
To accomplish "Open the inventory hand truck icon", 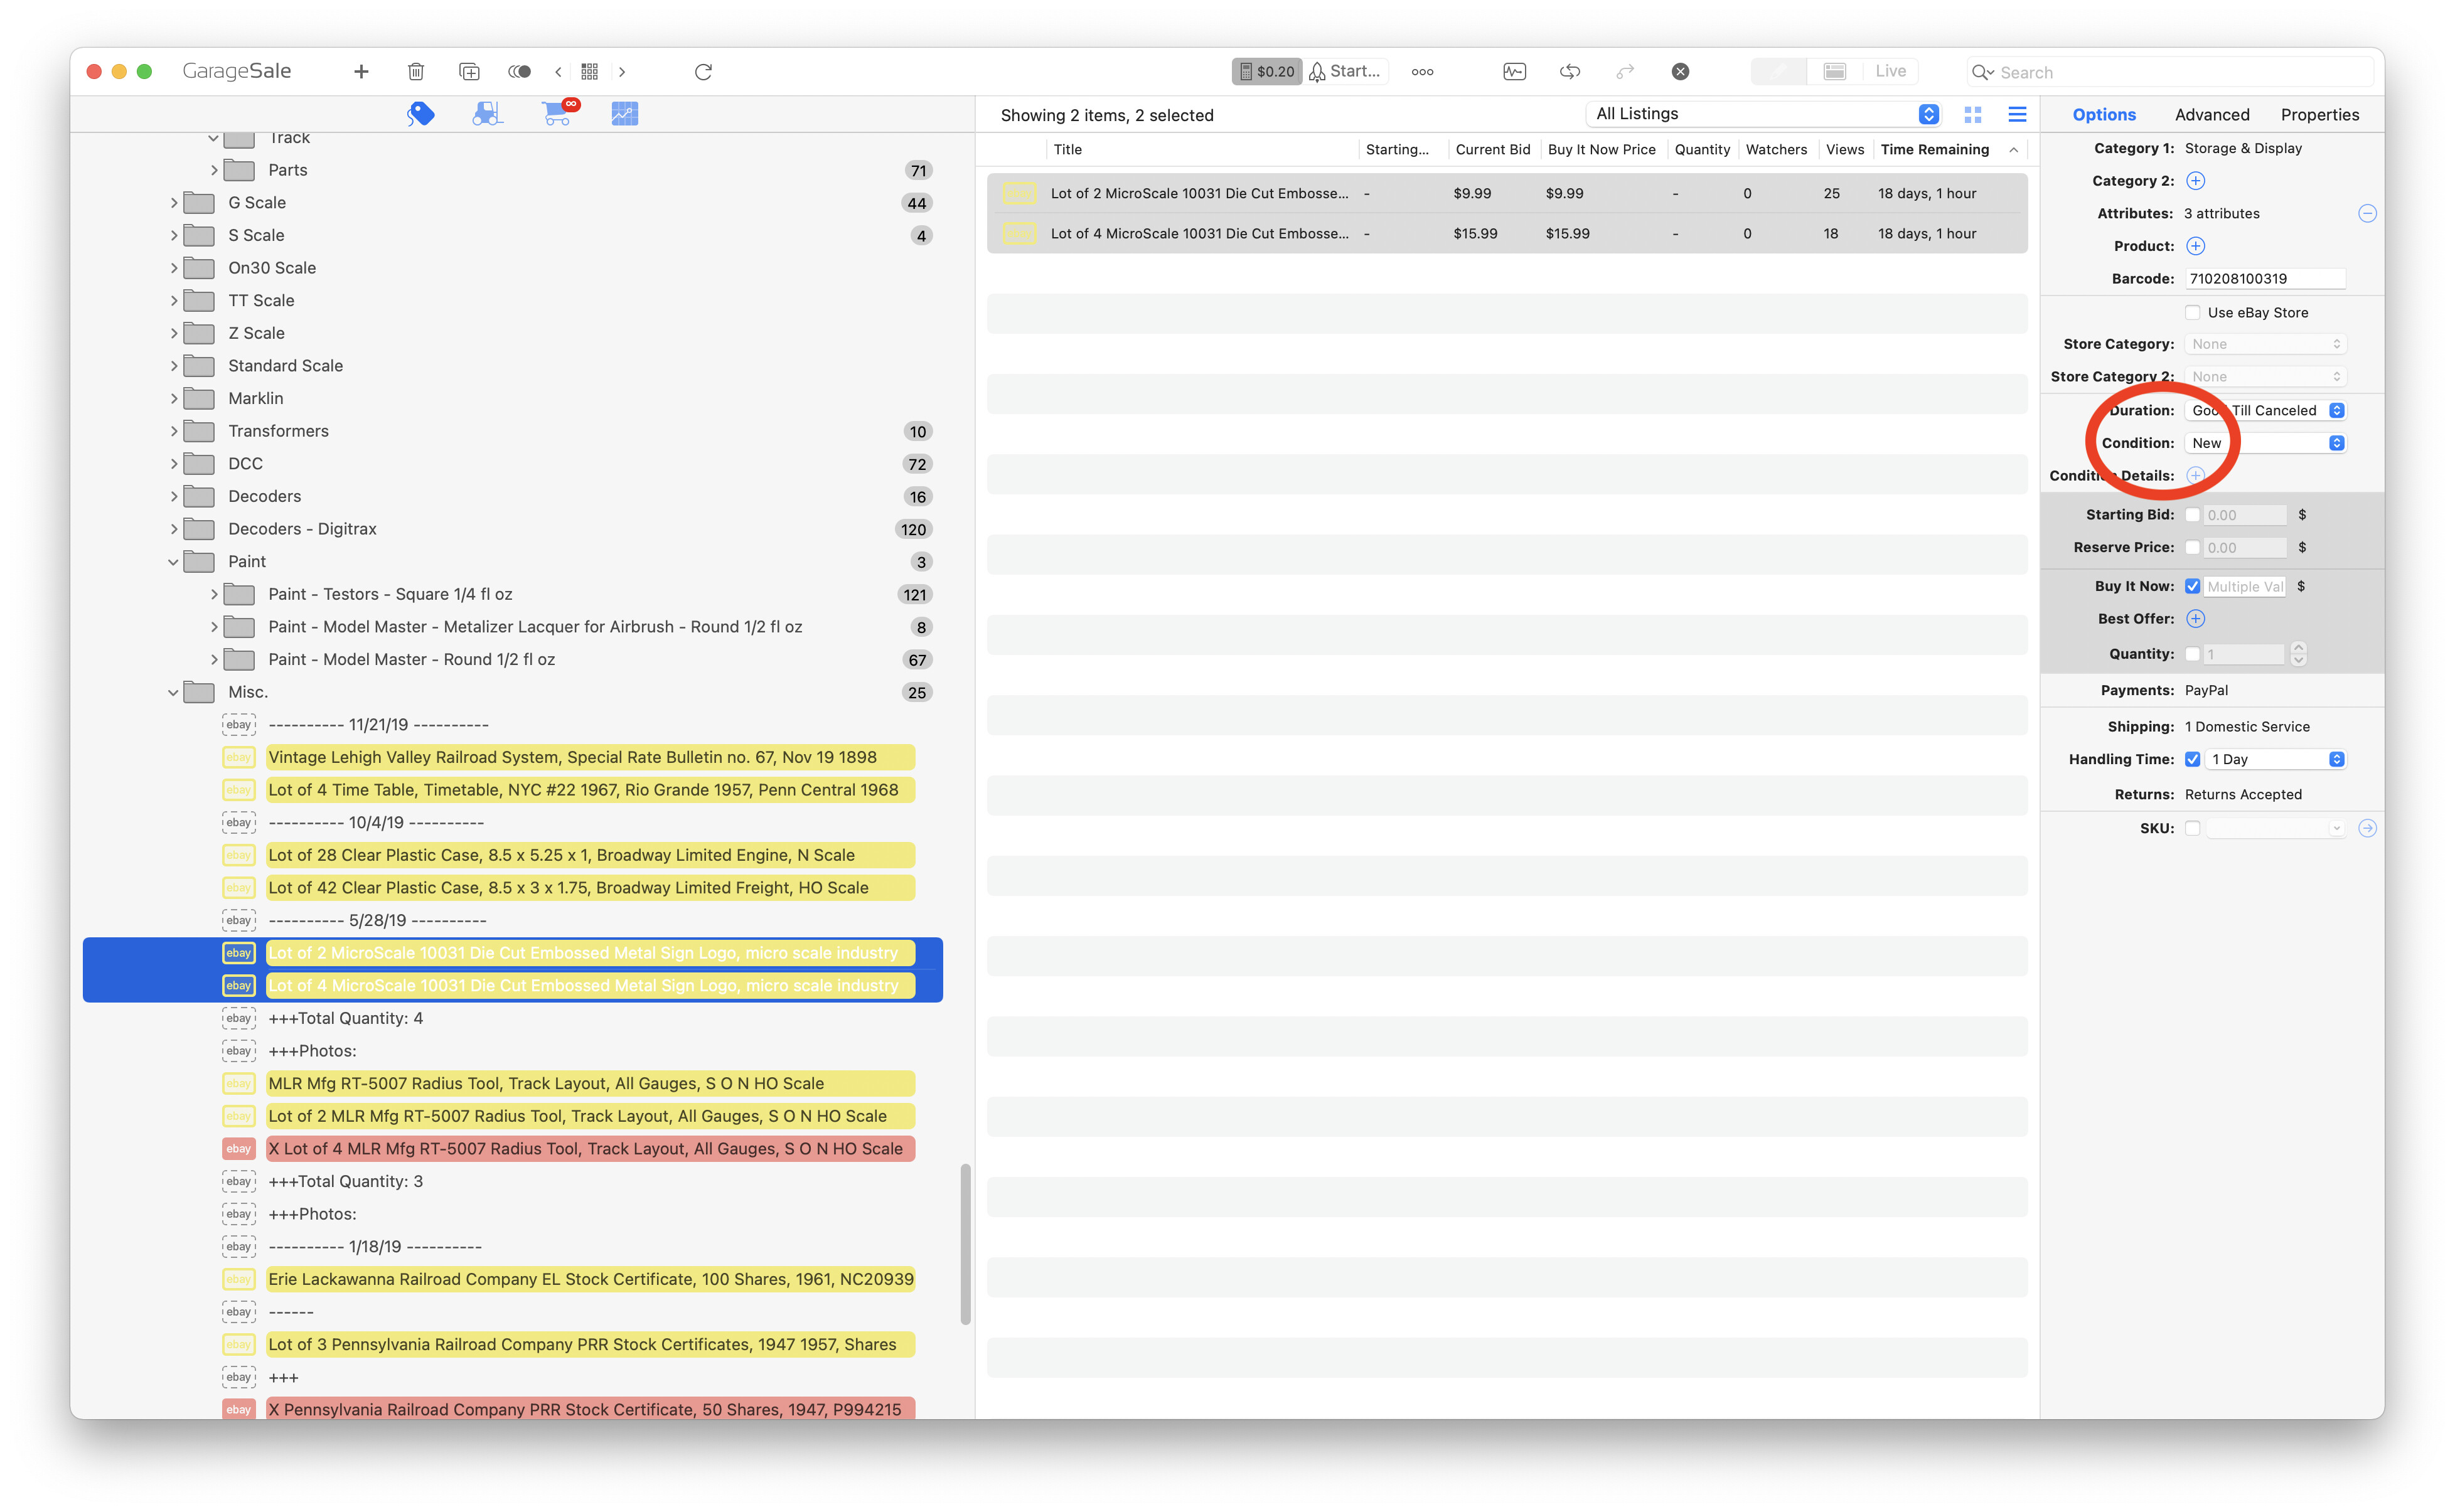I will click(487, 114).
